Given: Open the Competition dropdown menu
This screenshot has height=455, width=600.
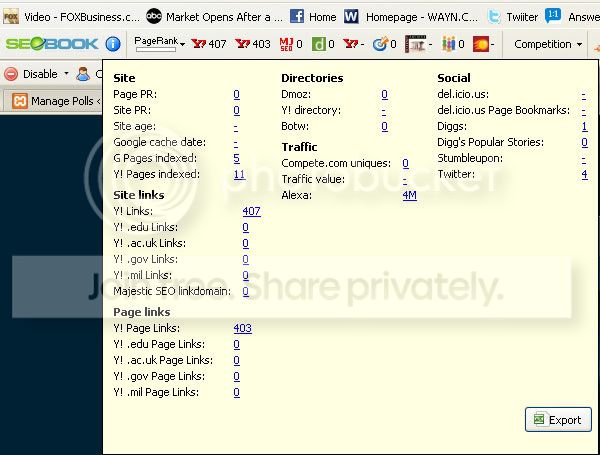Looking at the screenshot, I should (548, 44).
